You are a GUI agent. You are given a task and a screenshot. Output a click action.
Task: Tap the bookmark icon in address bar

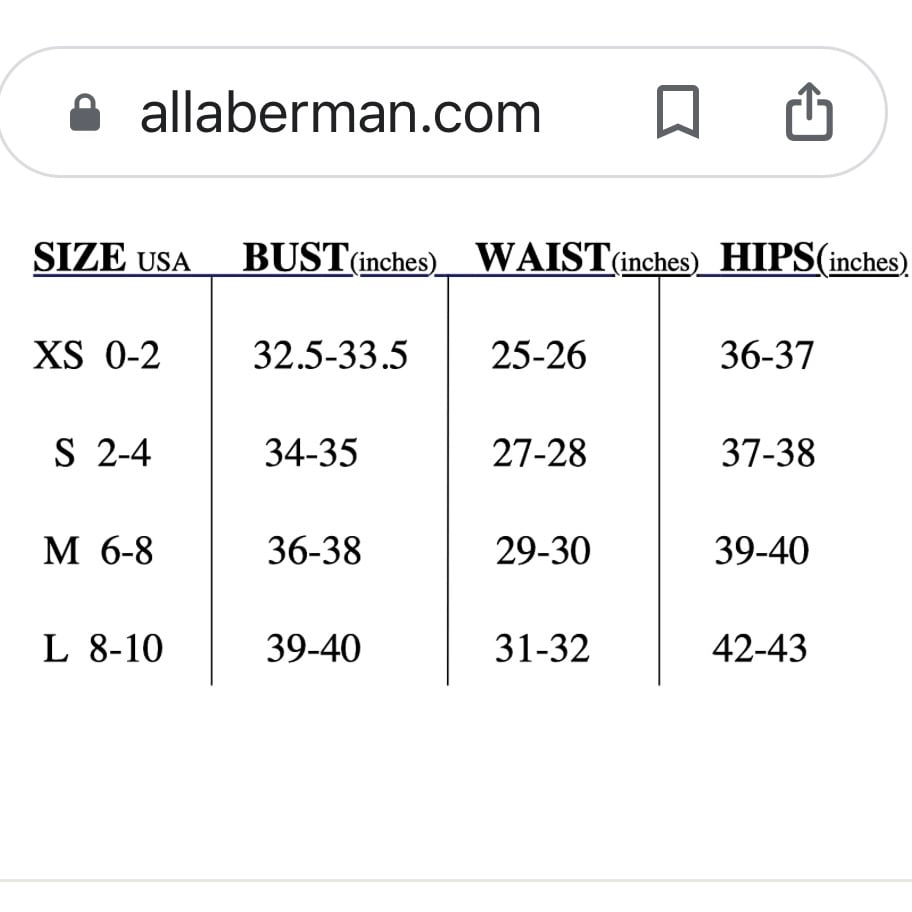click(x=678, y=112)
